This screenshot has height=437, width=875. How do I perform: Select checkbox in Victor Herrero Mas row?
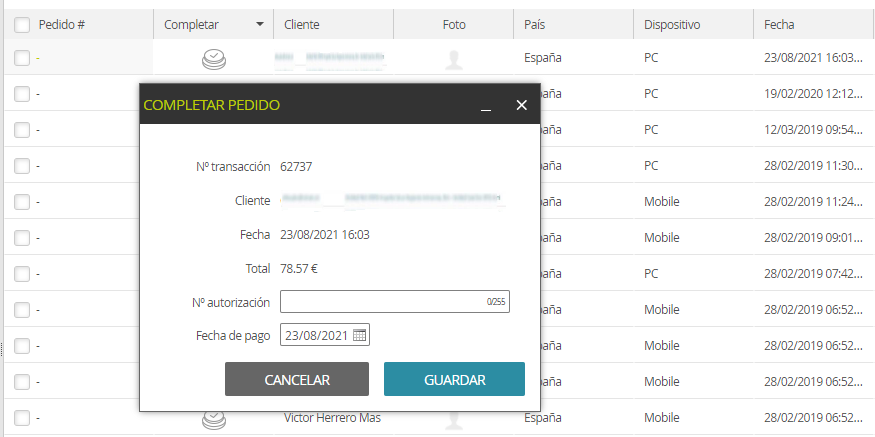point(22,417)
